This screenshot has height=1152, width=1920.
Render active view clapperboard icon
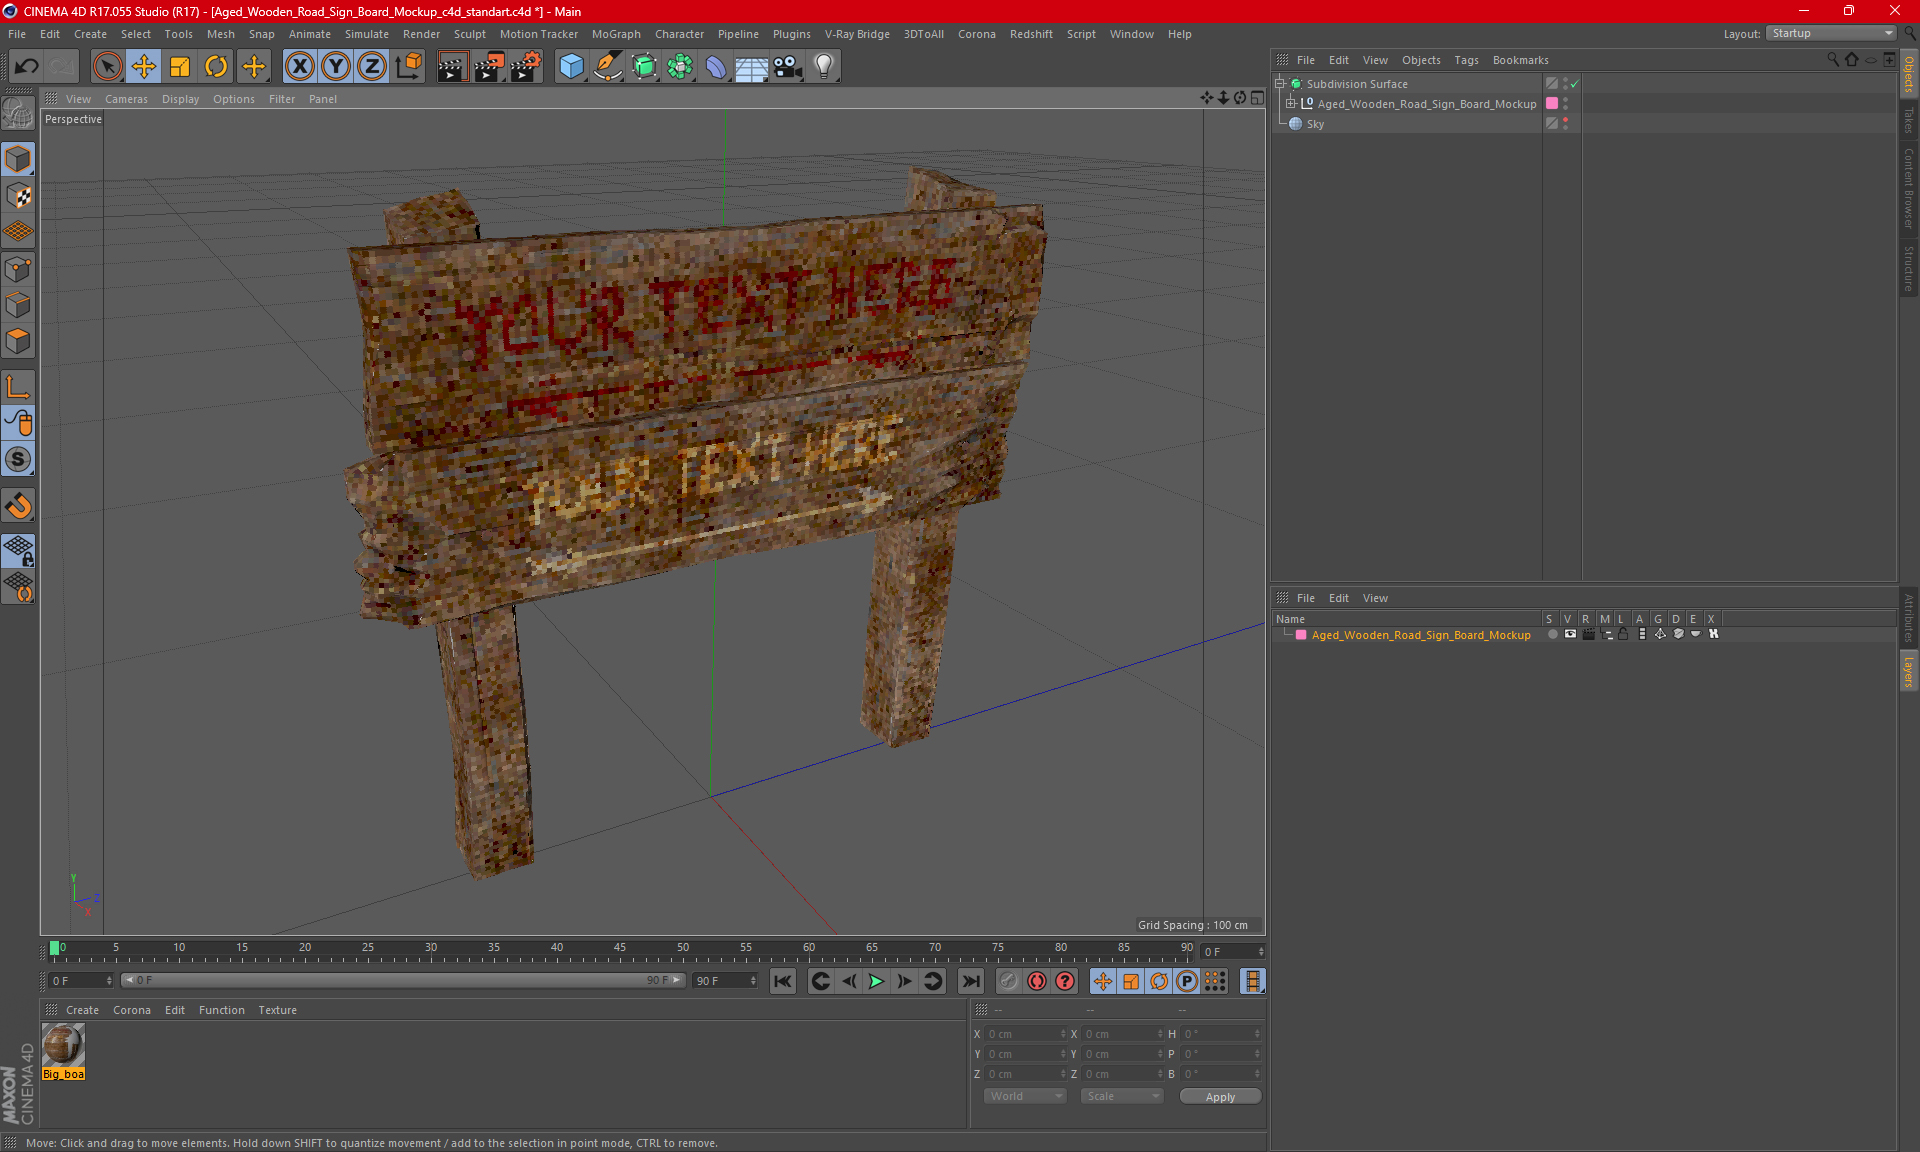click(x=452, y=66)
